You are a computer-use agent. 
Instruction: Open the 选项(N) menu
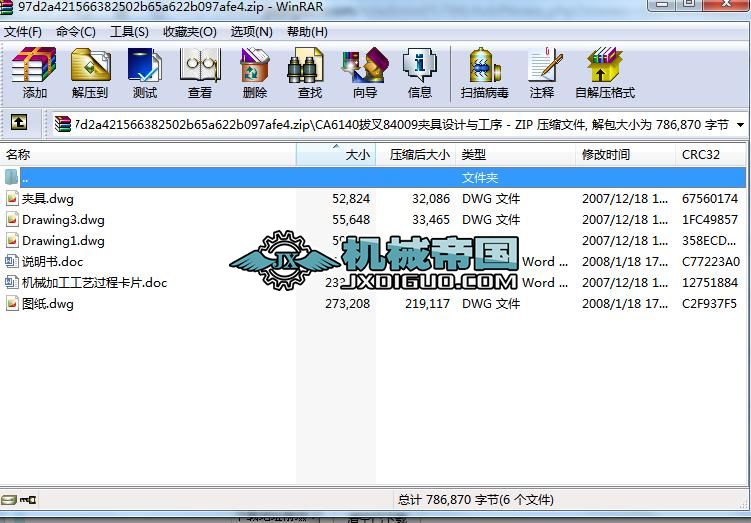(x=251, y=32)
